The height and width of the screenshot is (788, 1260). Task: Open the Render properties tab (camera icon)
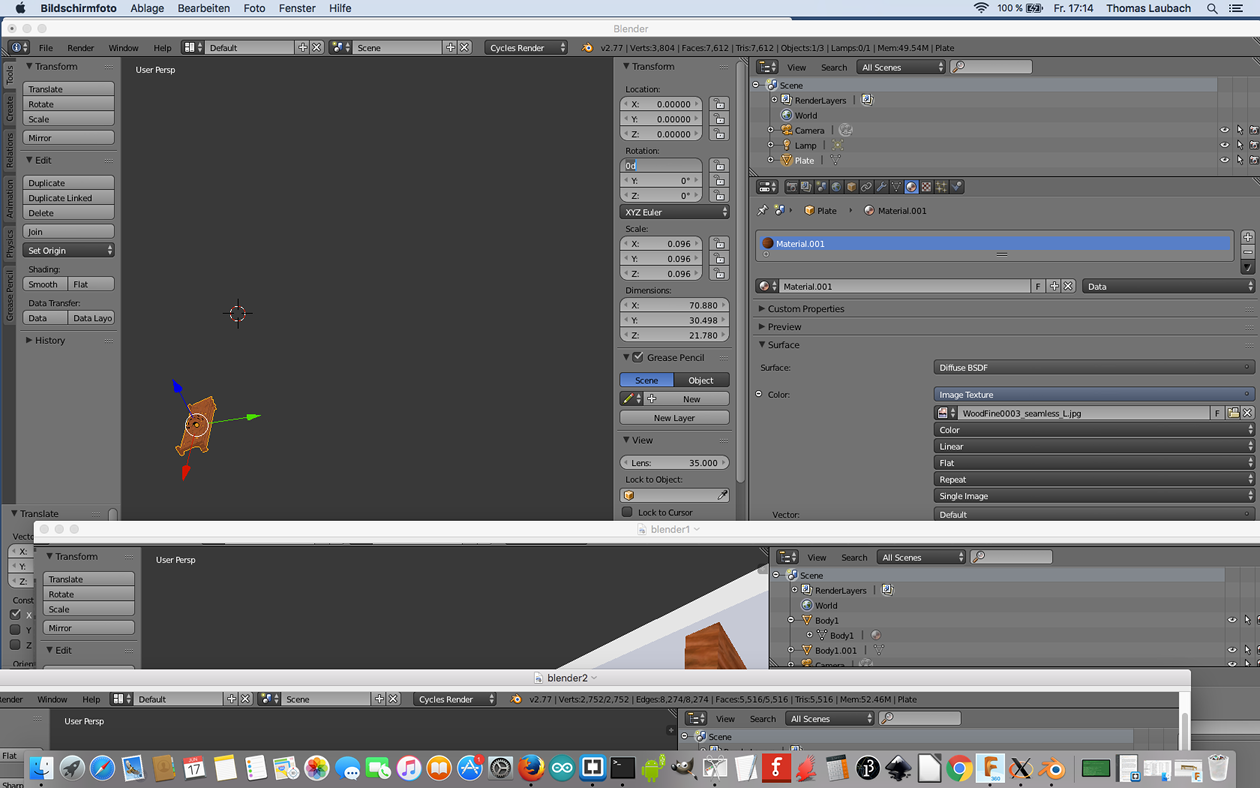point(792,187)
